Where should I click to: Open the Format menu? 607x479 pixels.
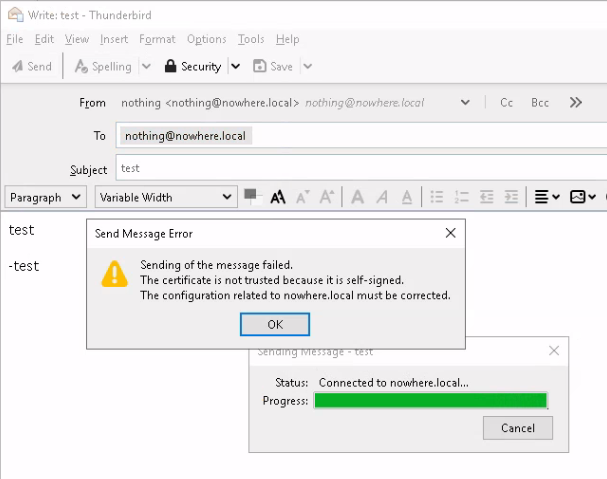pos(157,39)
